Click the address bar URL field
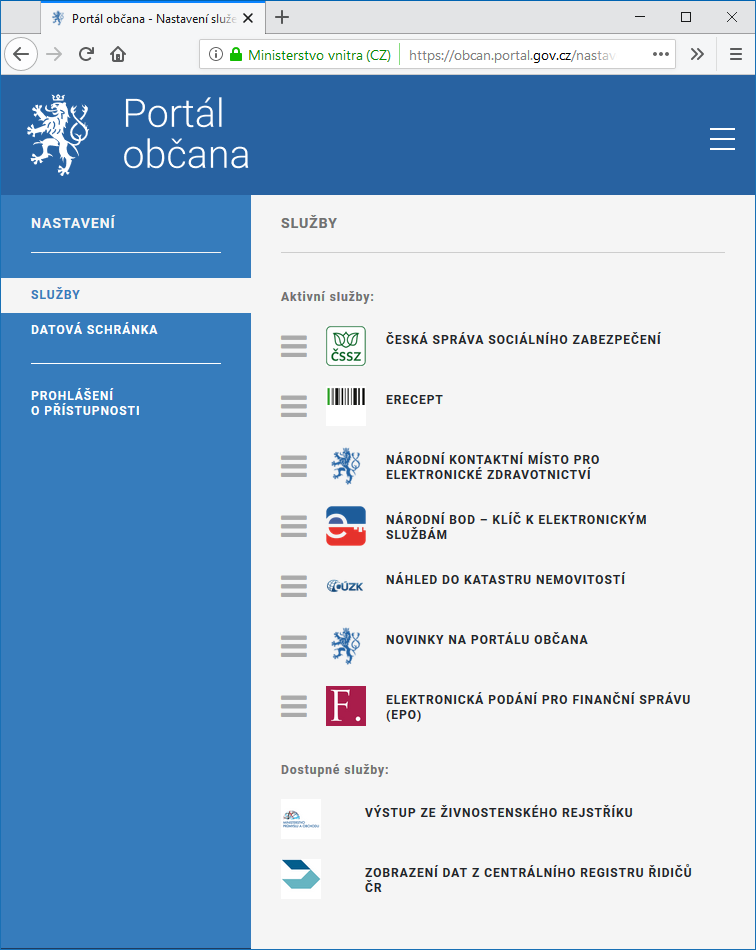The image size is (756, 950). click(x=520, y=54)
